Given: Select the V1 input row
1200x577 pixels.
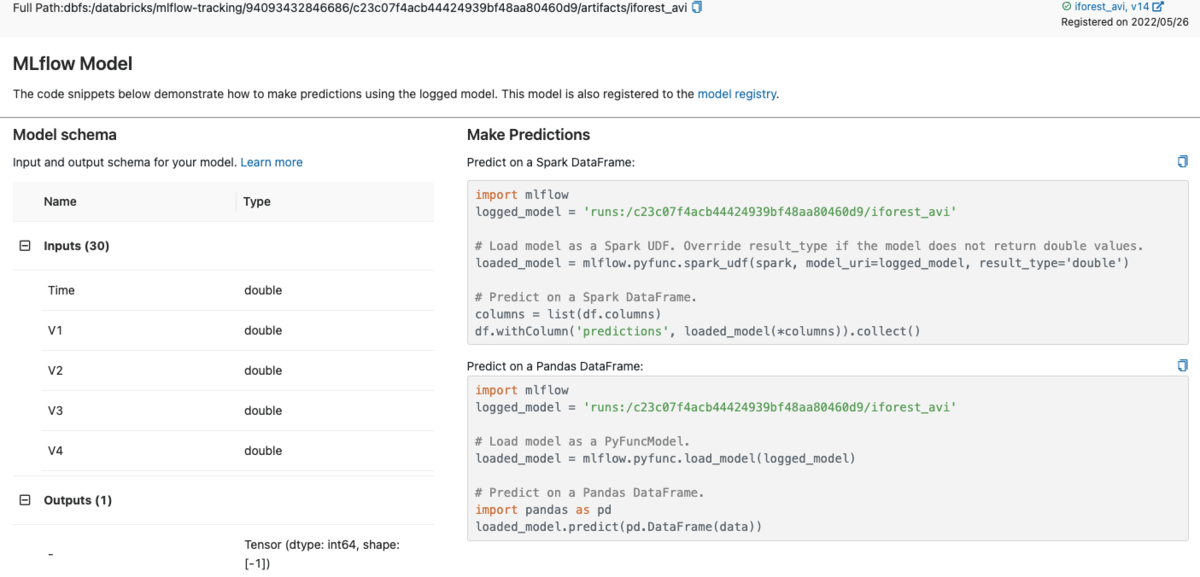Looking at the screenshot, I should [x=223, y=331].
